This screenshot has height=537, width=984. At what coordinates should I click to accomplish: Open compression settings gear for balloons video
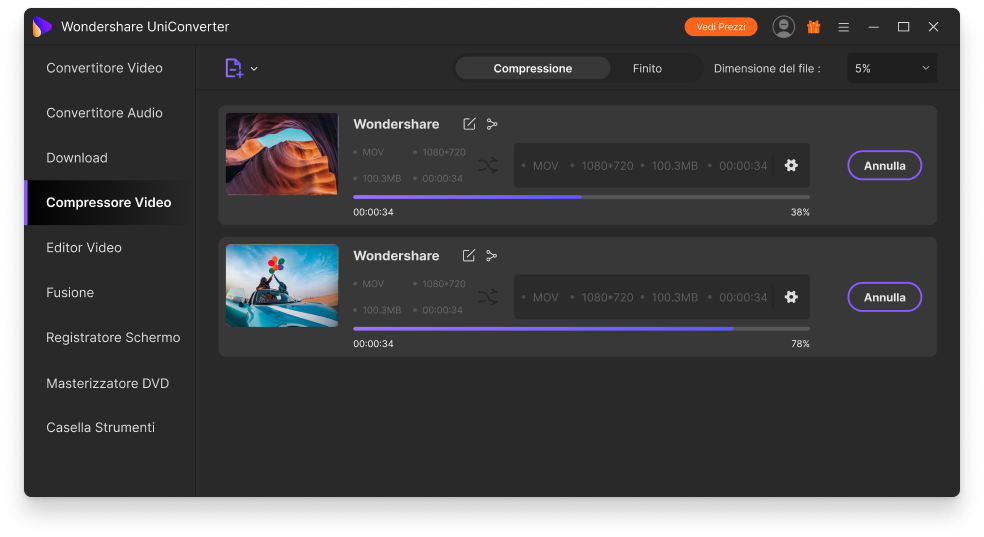tap(791, 297)
